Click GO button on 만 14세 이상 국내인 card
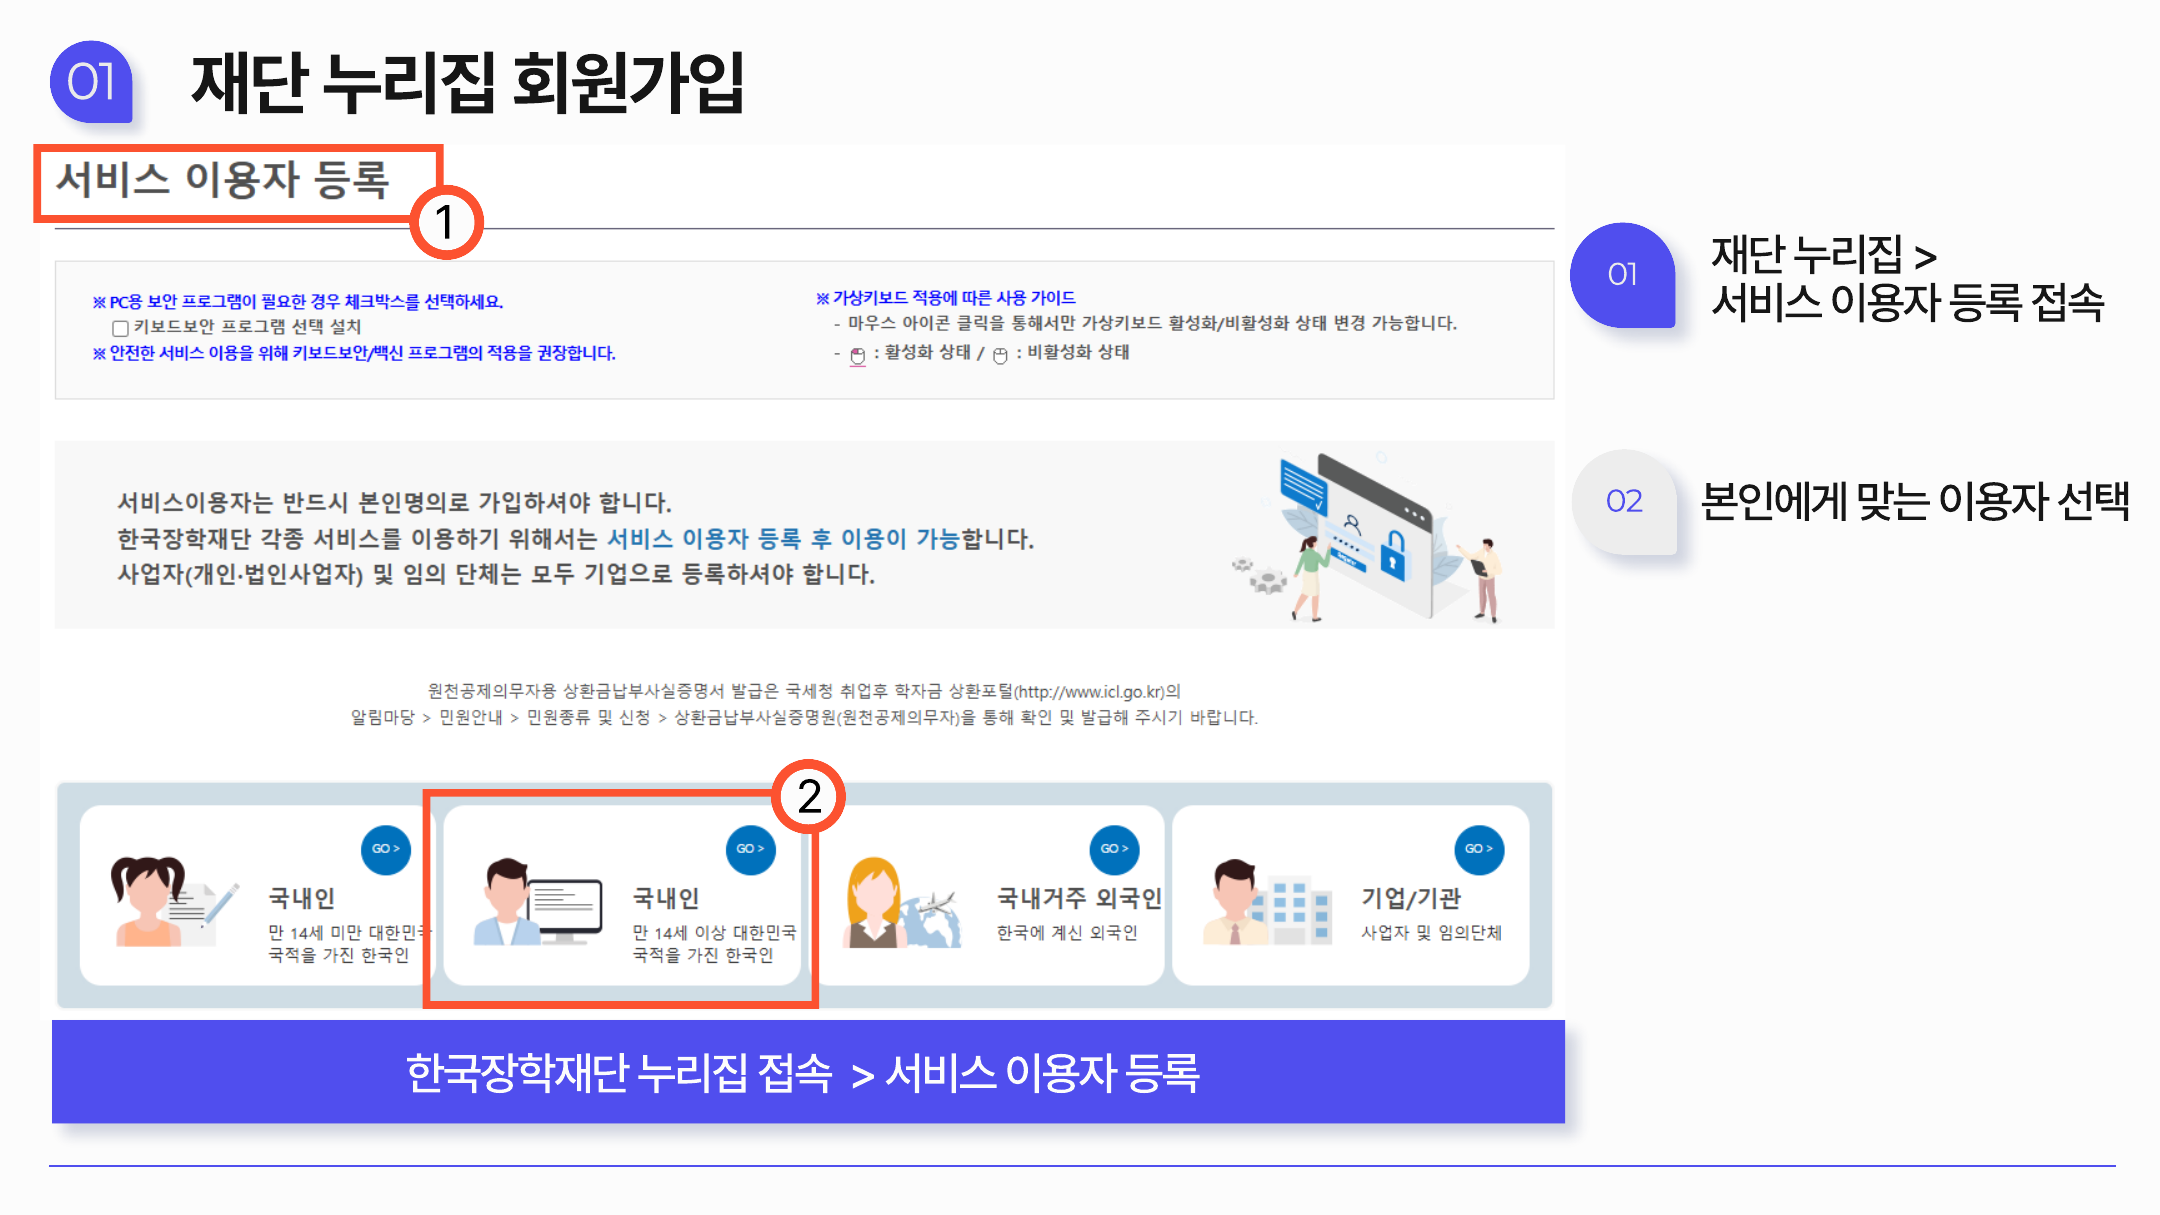Viewport: 2160px width, 1215px height. point(751,849)
